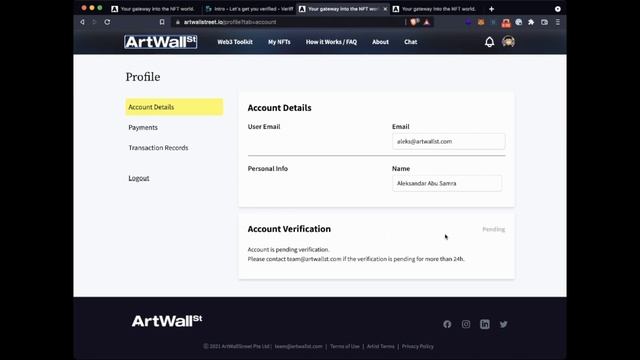
Task: Click the 'Personal Info' label
Action: click(267, 169)
